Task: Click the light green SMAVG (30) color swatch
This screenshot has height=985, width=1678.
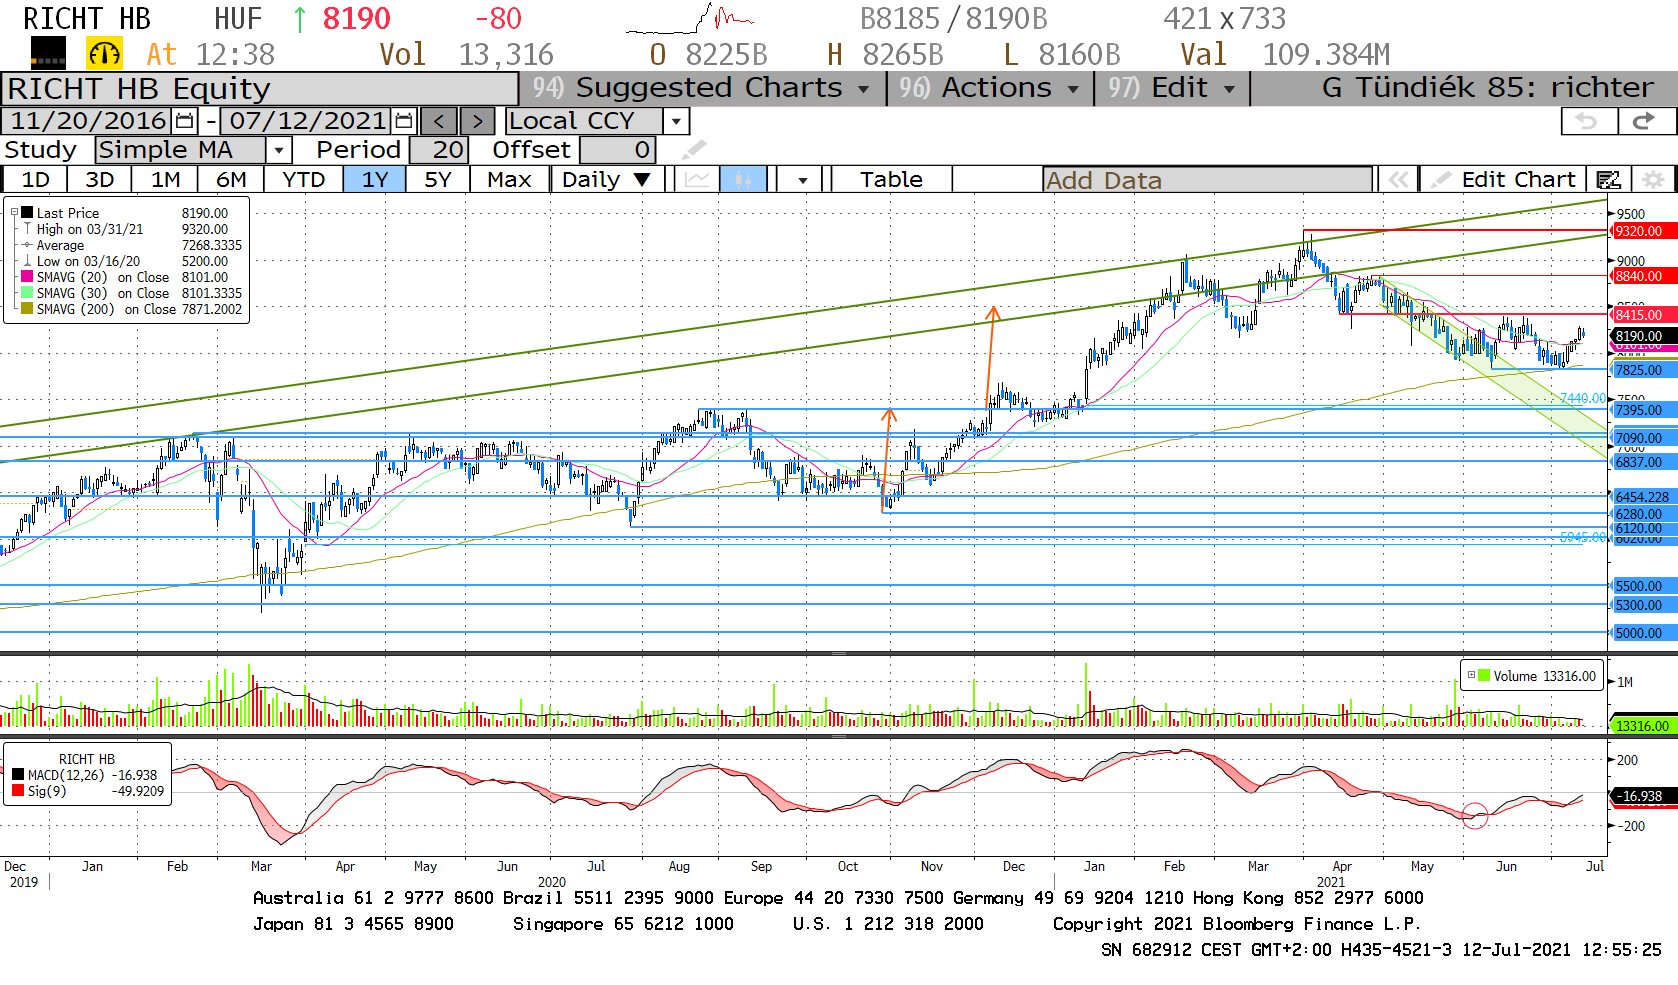Action: (28, 293)
